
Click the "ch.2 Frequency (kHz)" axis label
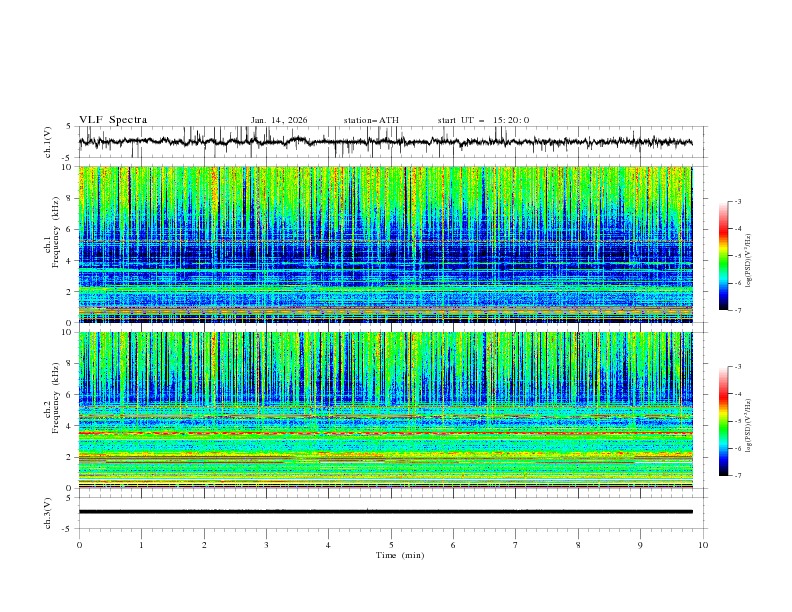[52, 398]
